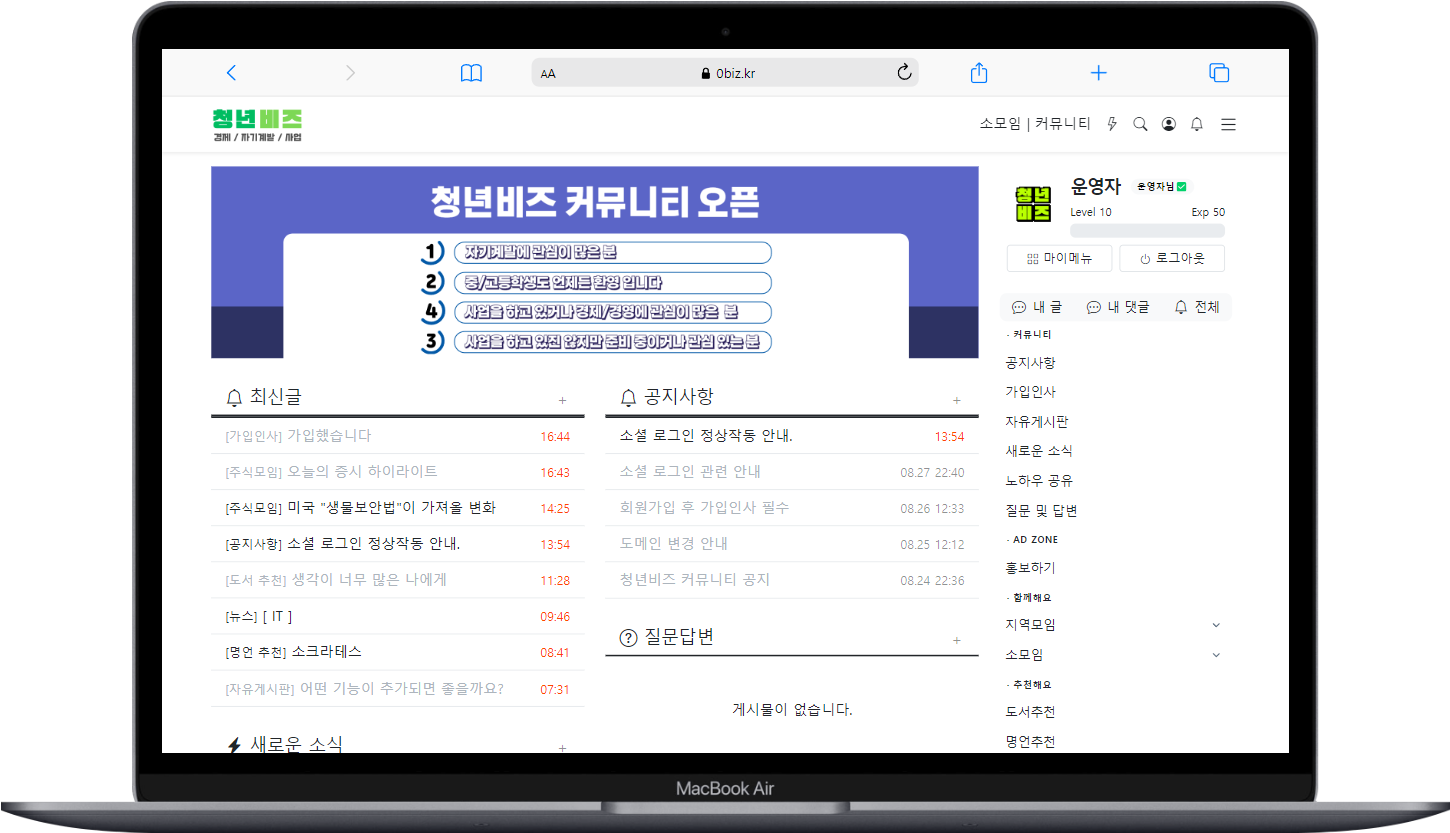
Task: Click the lightning bolt icon in the header
Action: [x=1111, y=124]
